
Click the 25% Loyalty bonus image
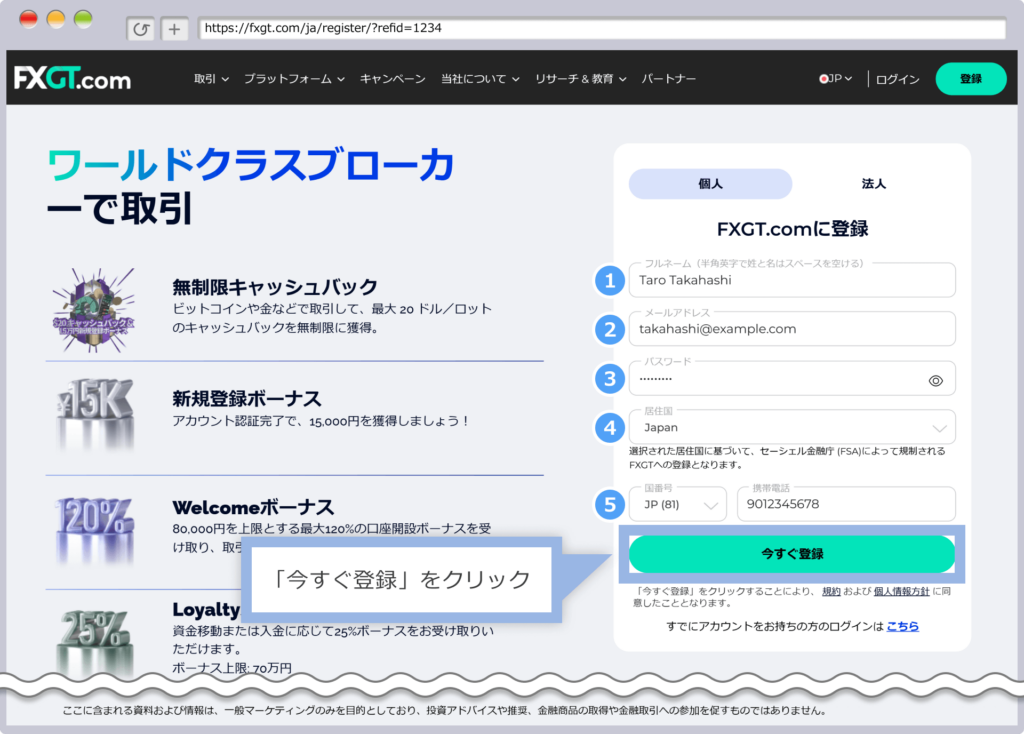click(95, 641)
